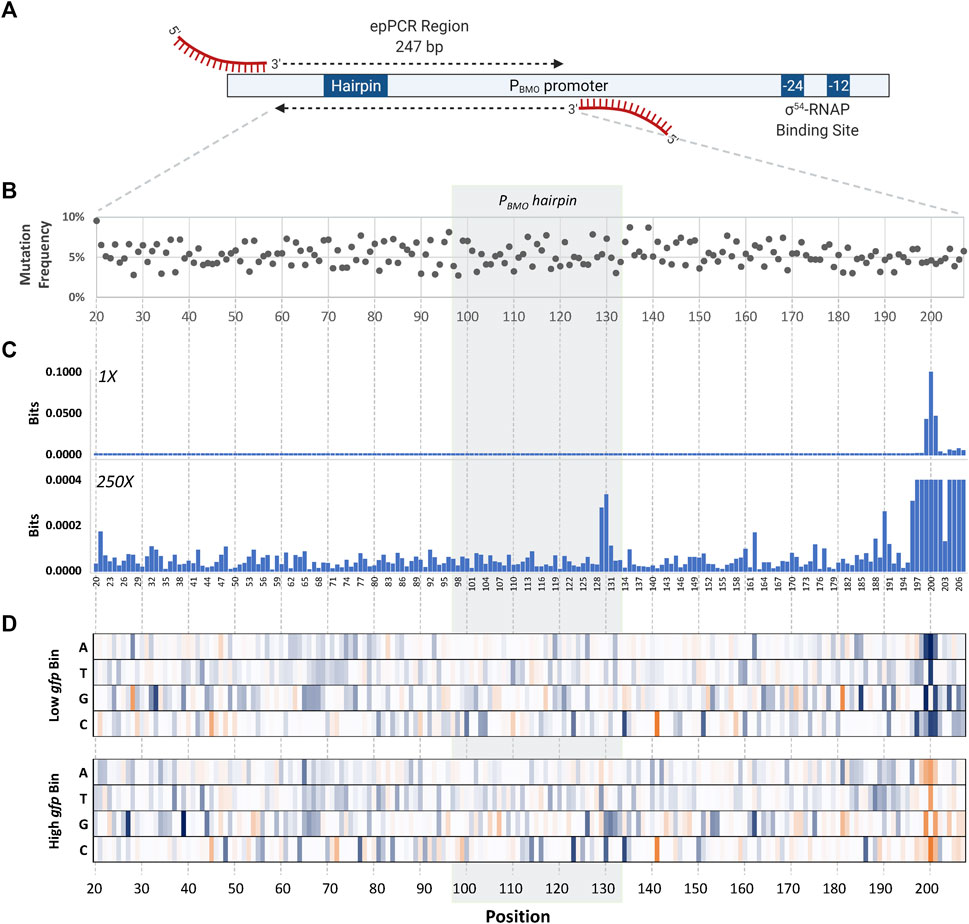Click the panel letter 'B'
This screenshot has width=969, height=924.
click(x=9, y=190)
